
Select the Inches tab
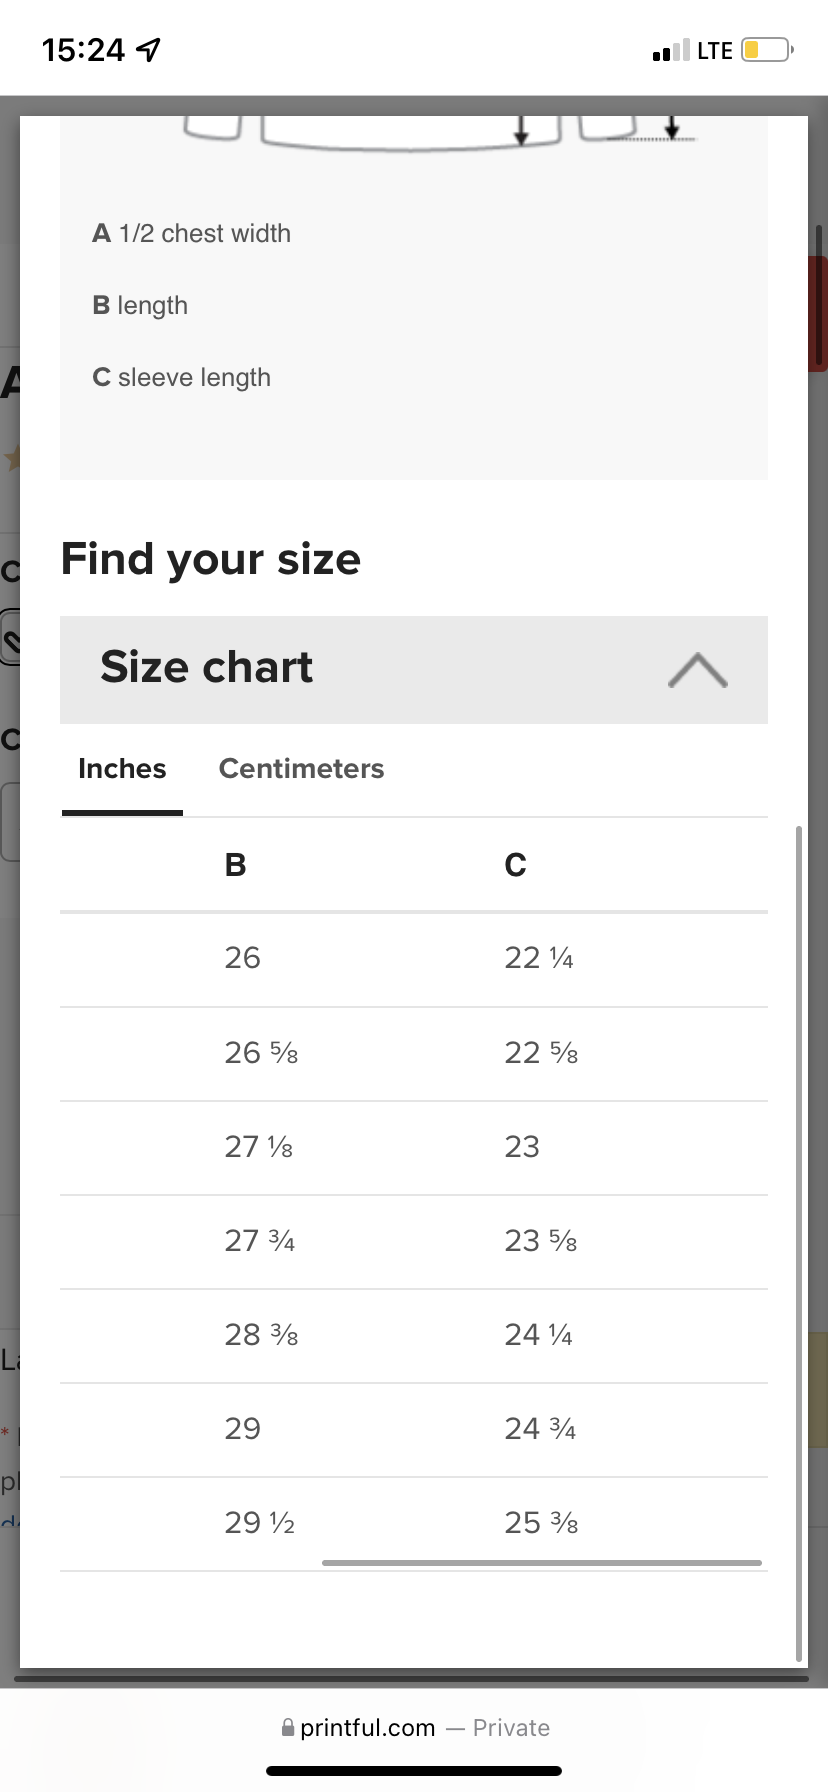point(122,768)
